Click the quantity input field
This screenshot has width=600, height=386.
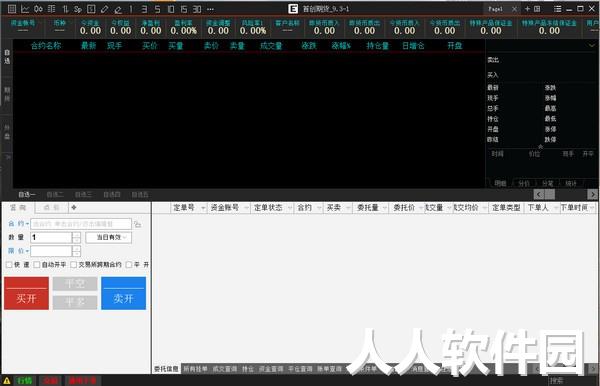51,237
